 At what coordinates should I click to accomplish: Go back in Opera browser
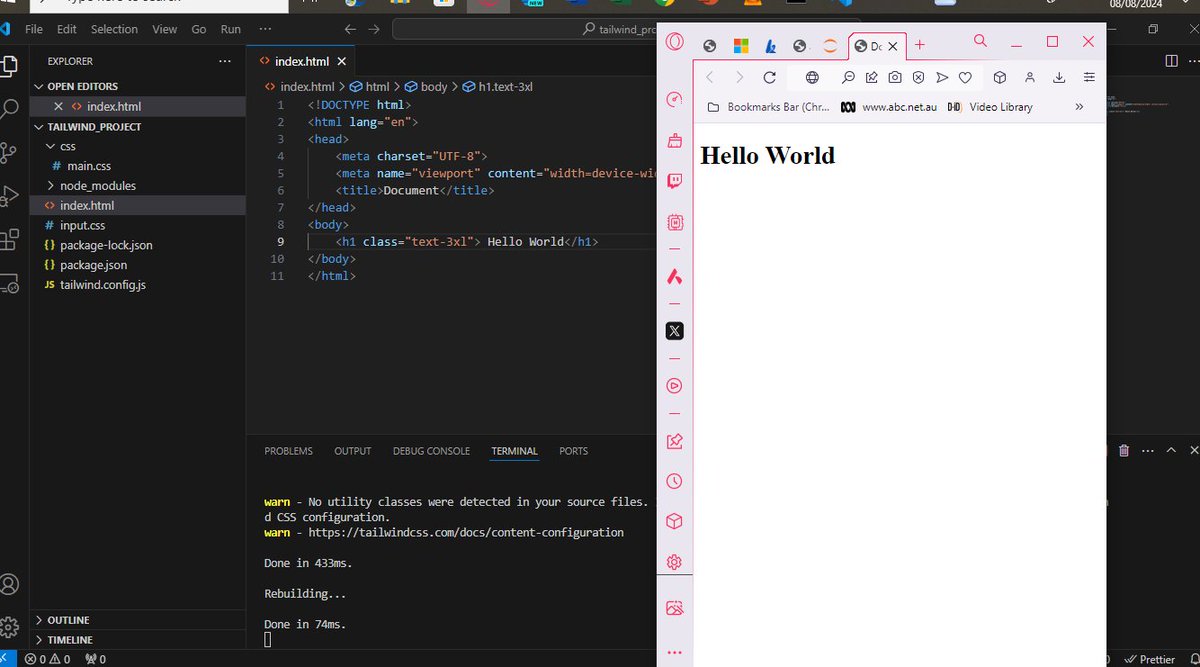click(708, 77)
